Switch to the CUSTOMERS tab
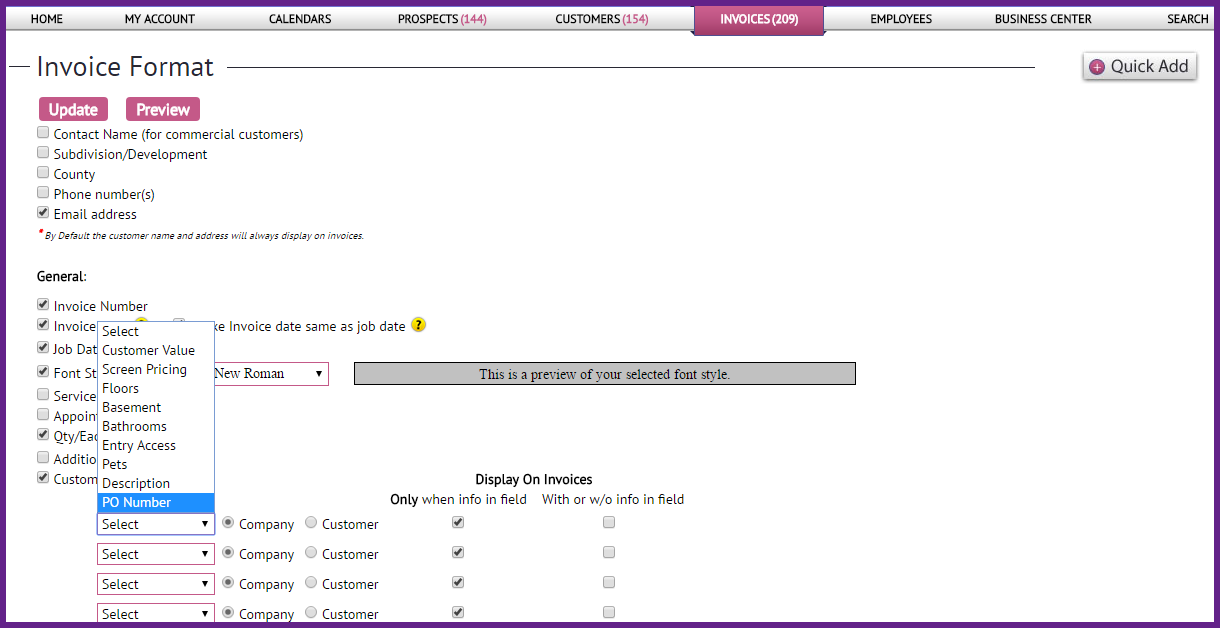Image resolution: width=1220 pixels, height=628 pixels. point(601,19)
